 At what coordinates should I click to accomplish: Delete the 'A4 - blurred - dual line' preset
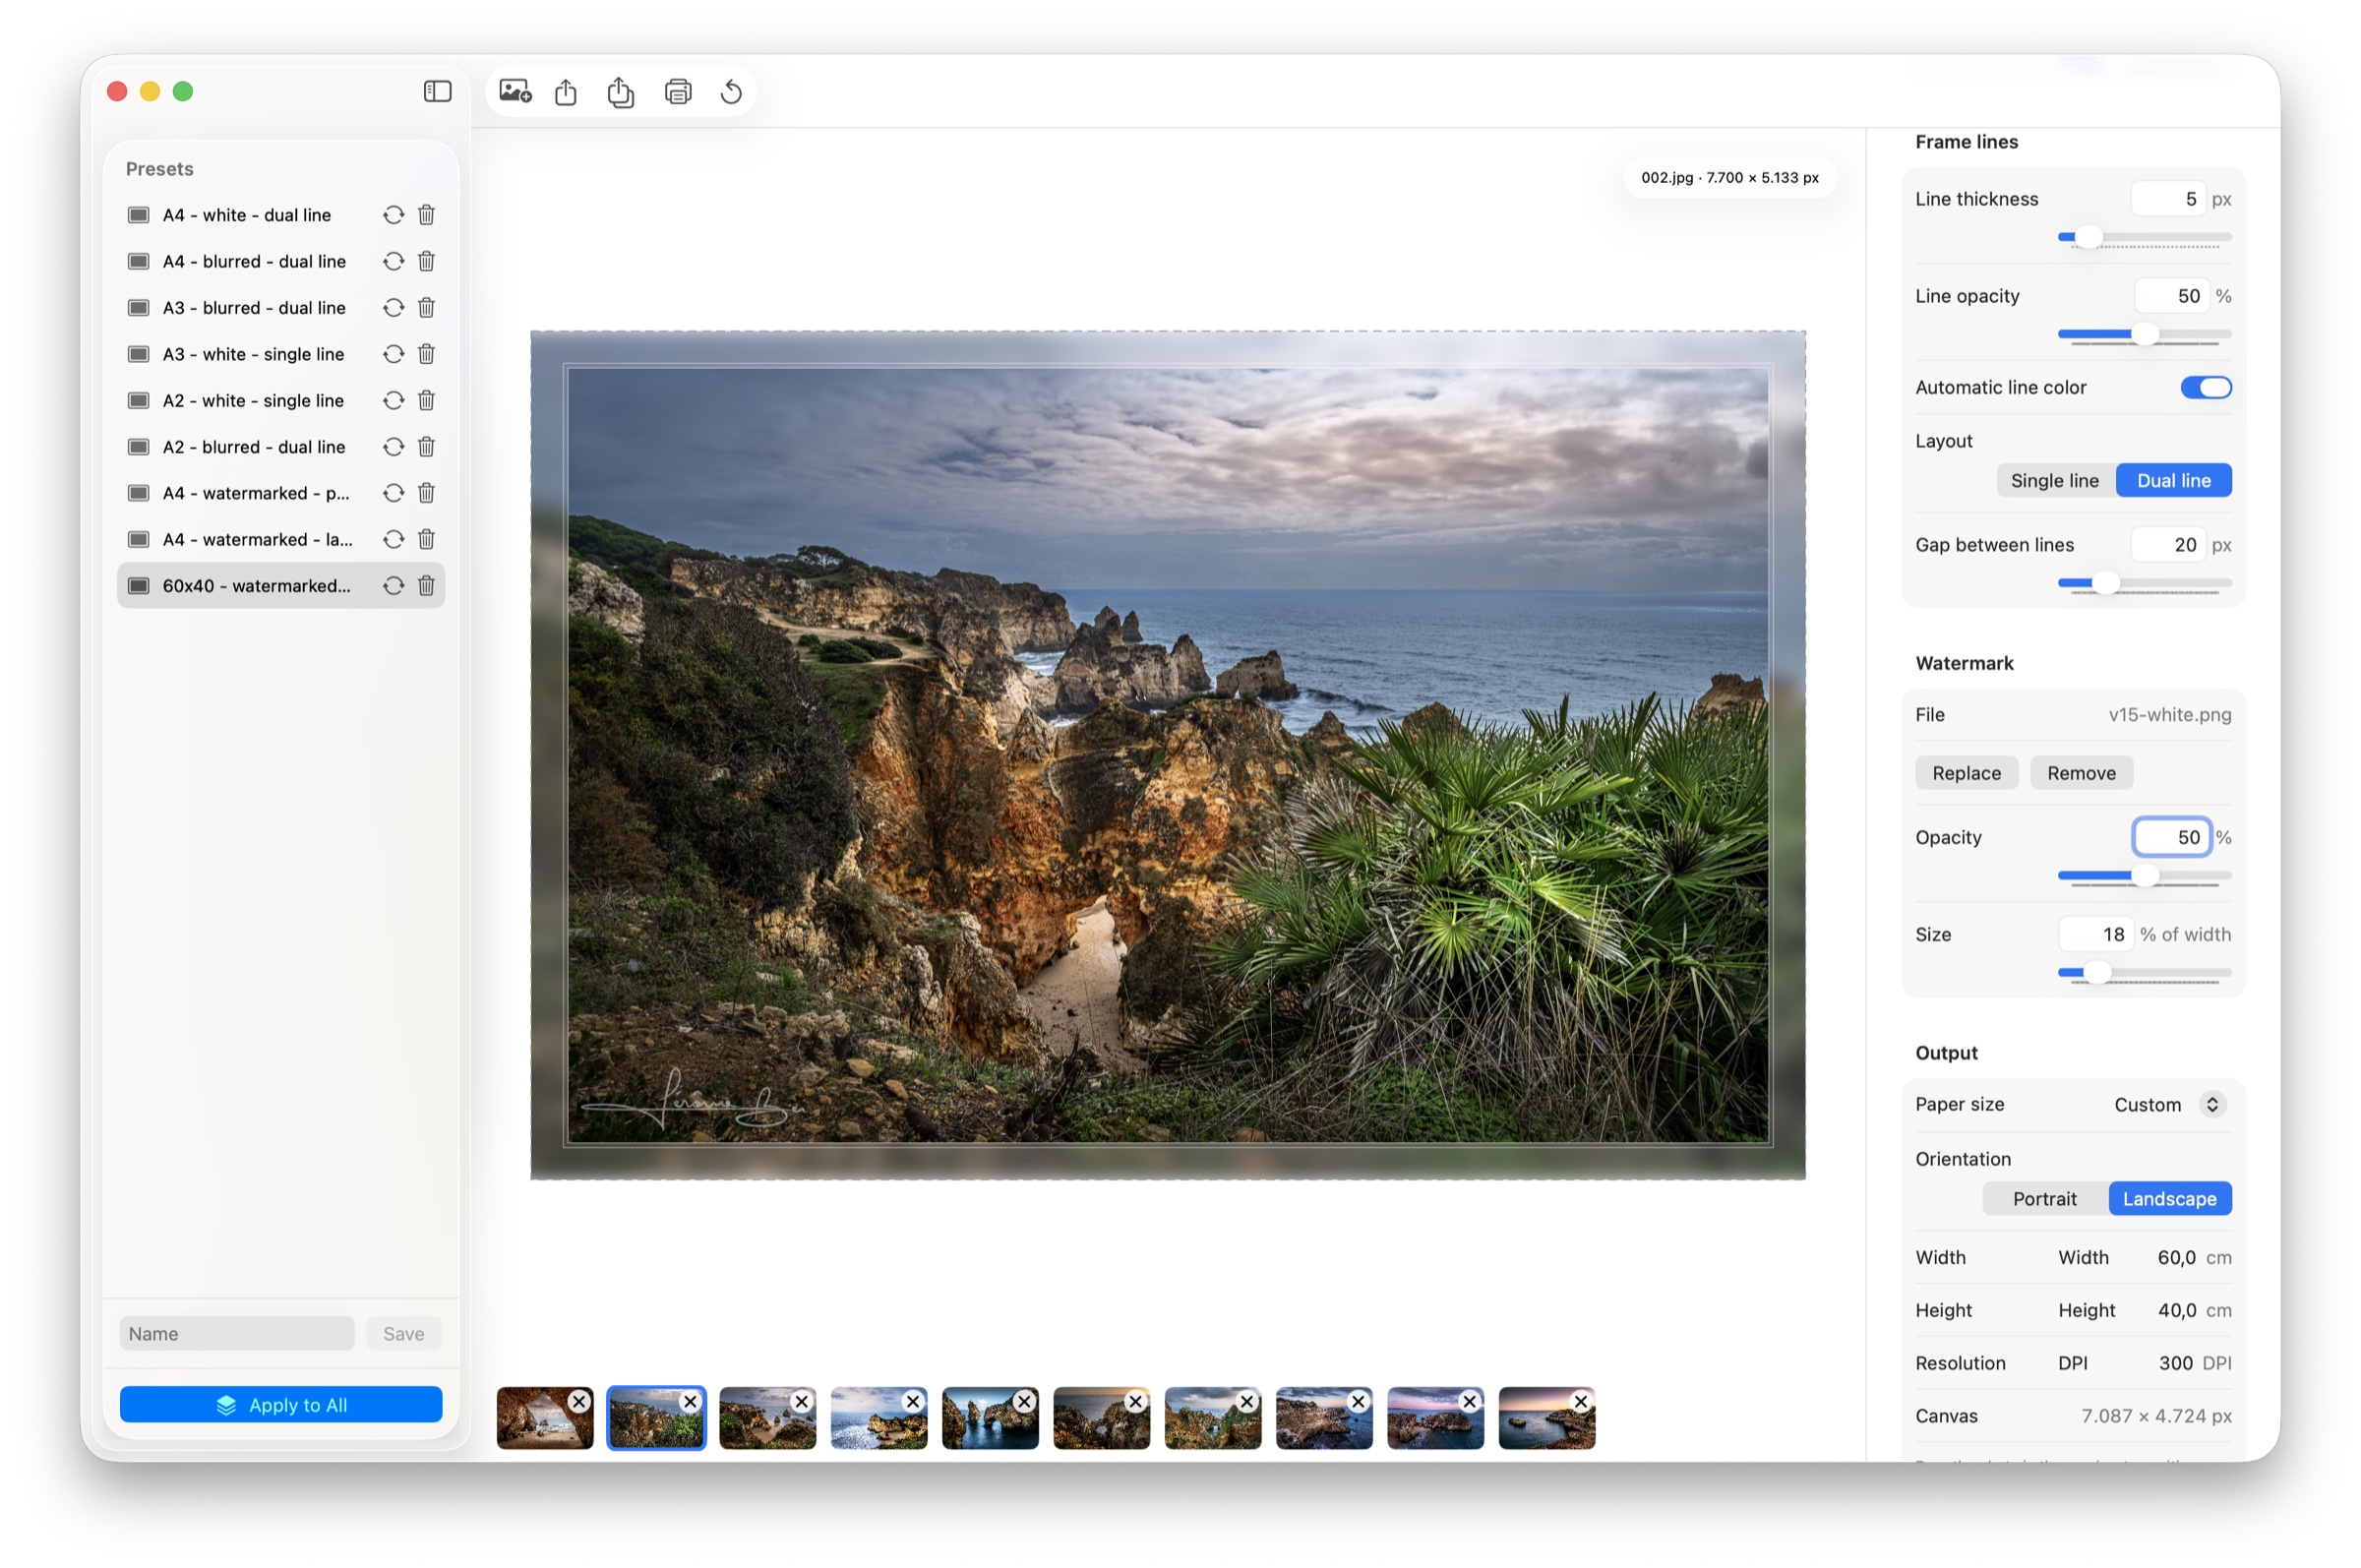[x=426, y=261]
